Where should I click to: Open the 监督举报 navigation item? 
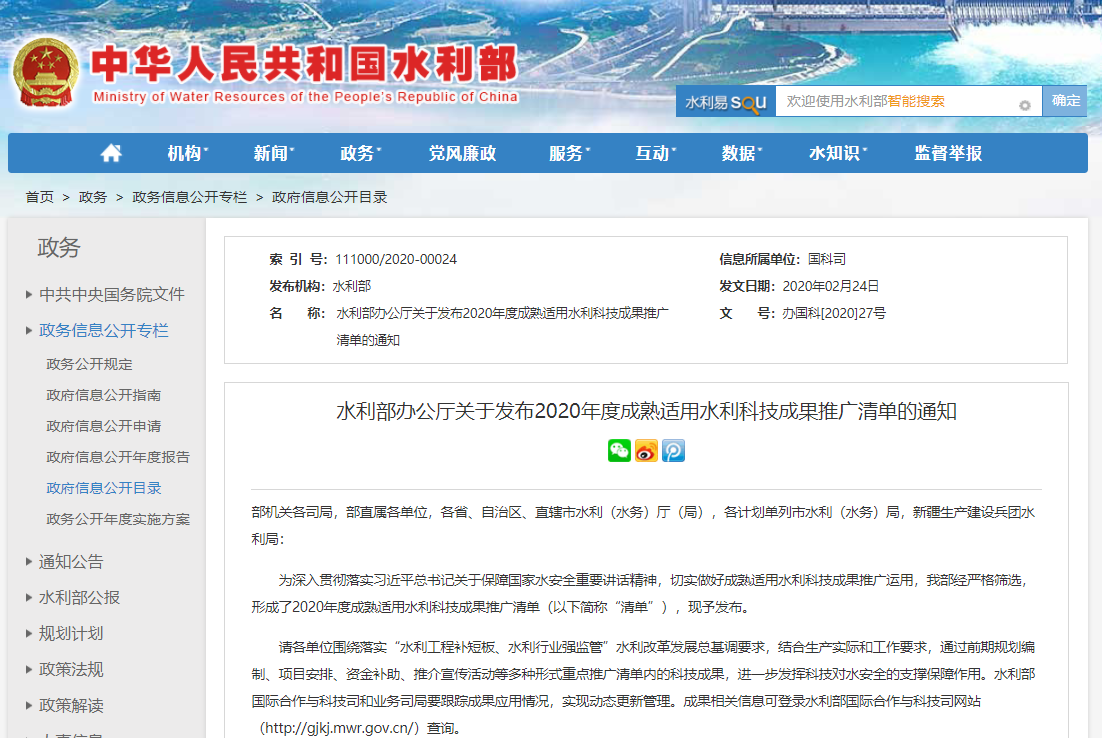(948, 153)
